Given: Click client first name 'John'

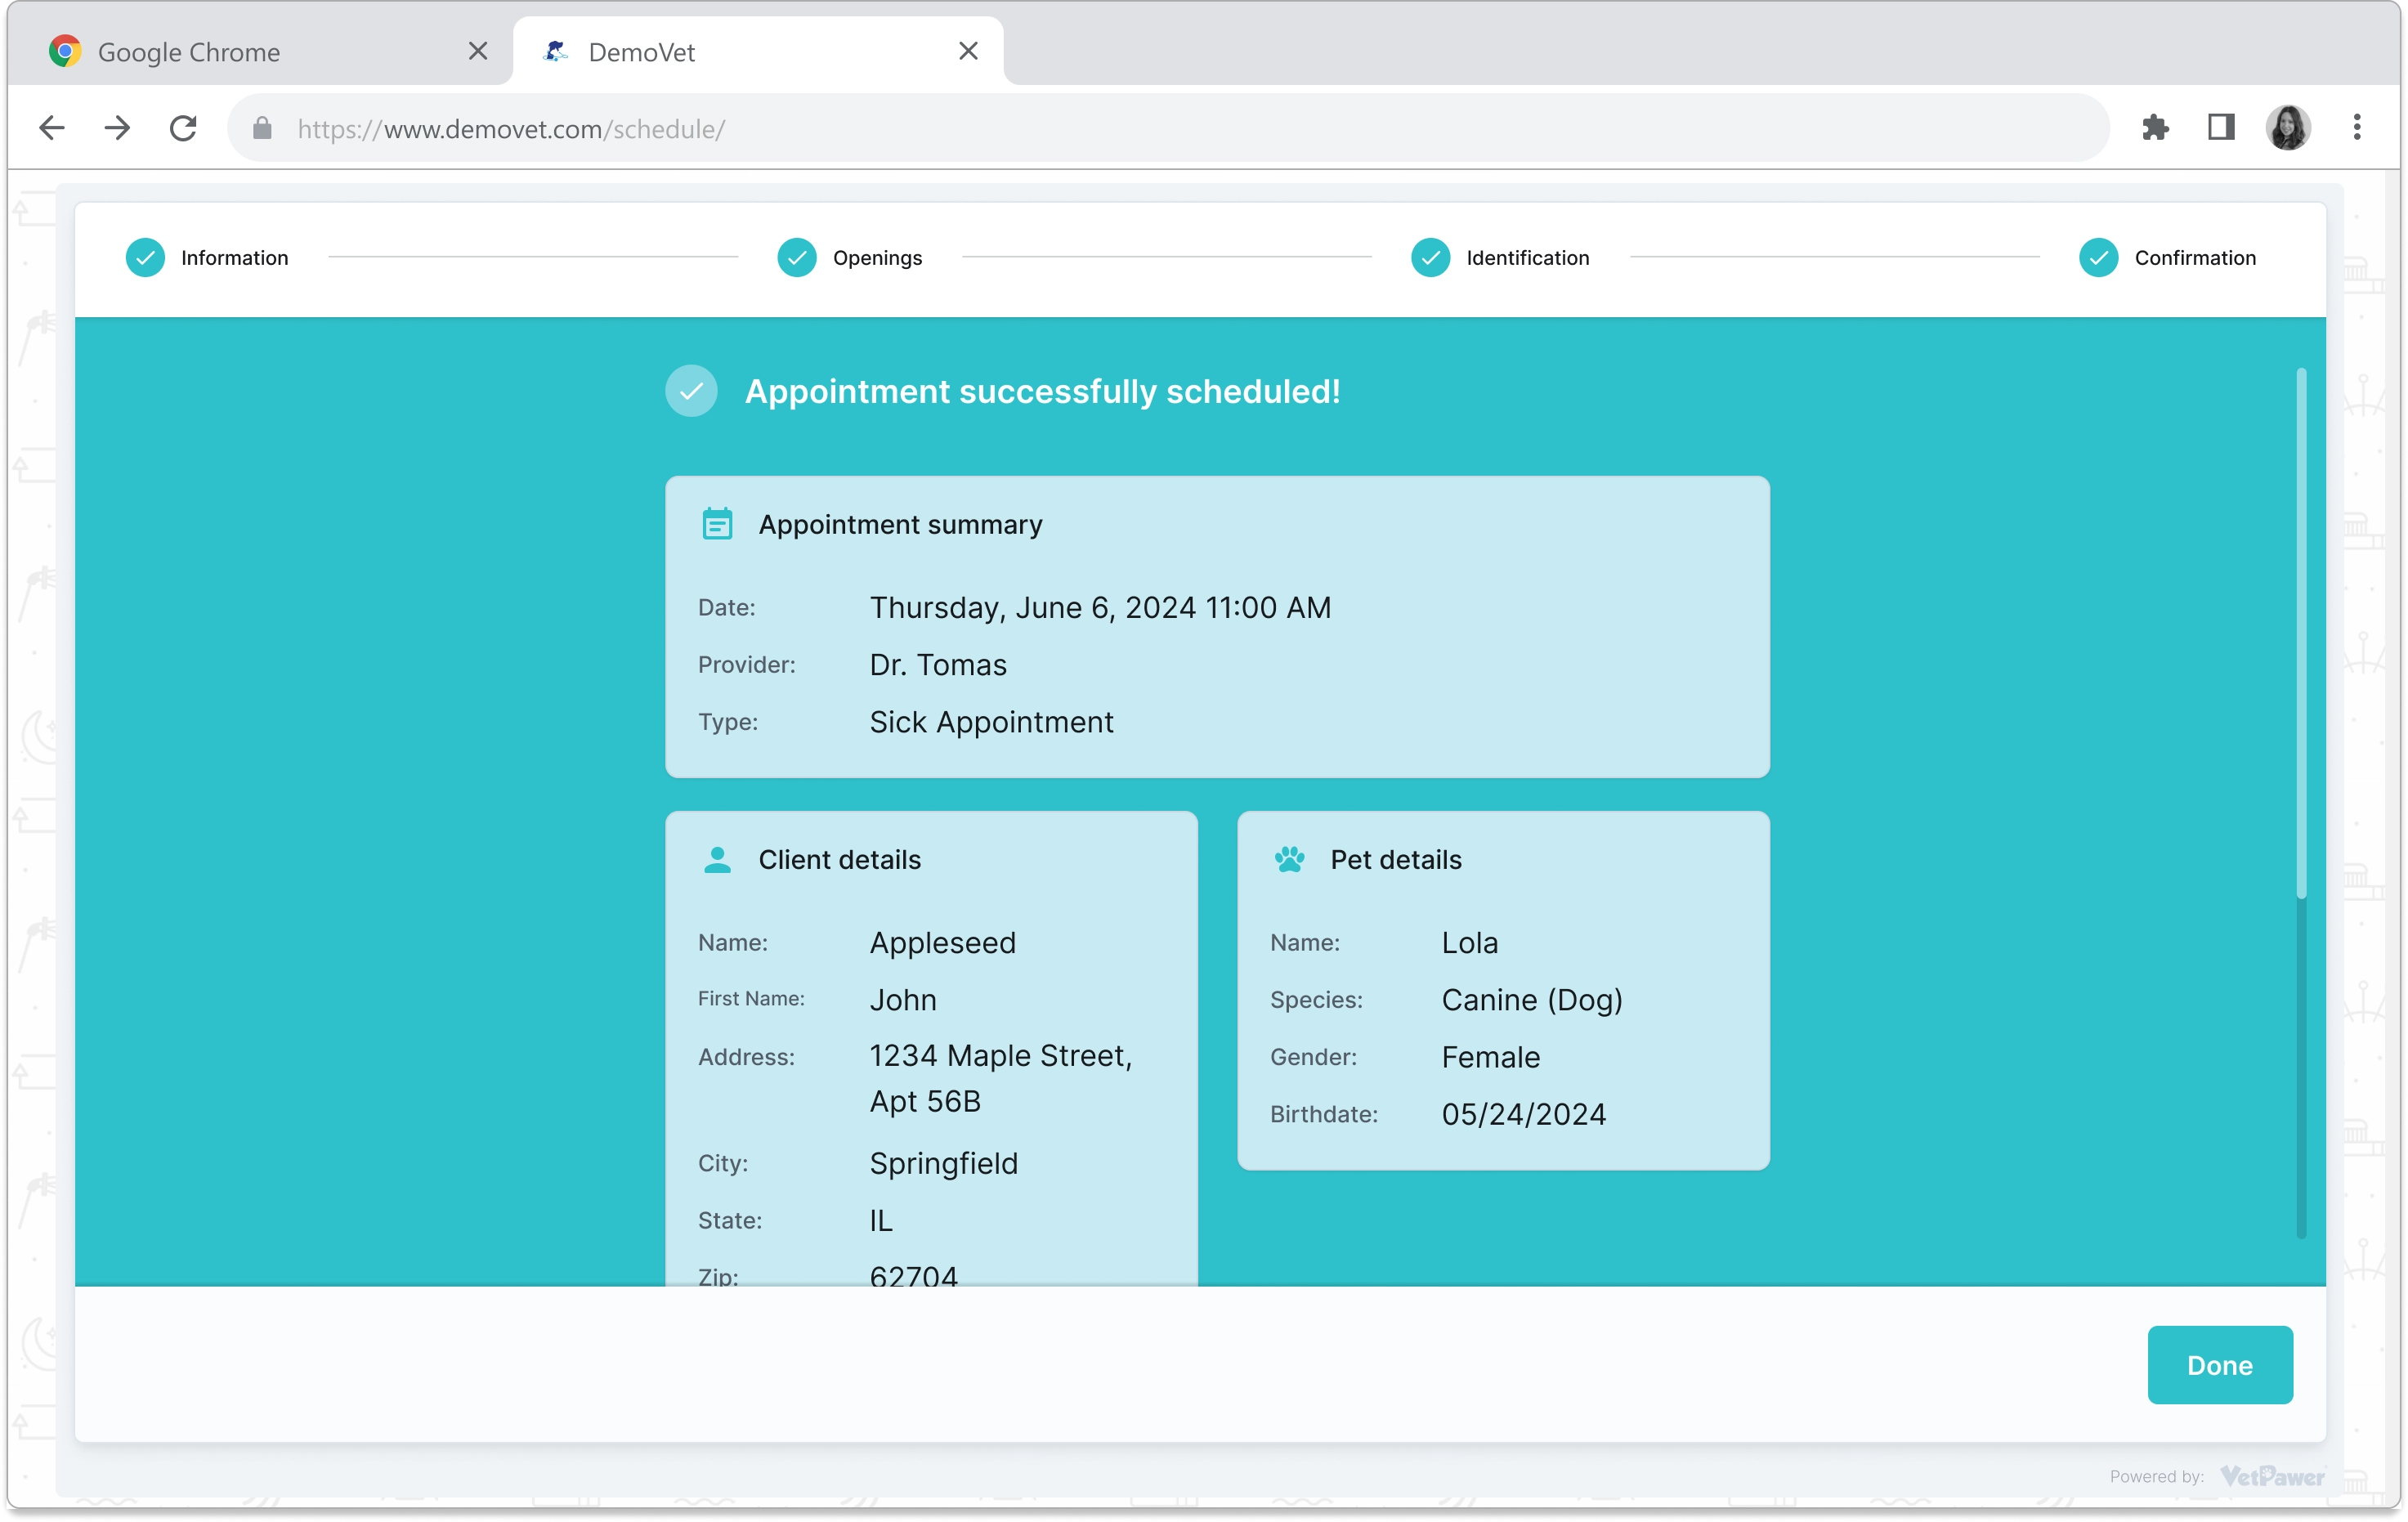Looking at the screenshot, I should pos(903,1000).
